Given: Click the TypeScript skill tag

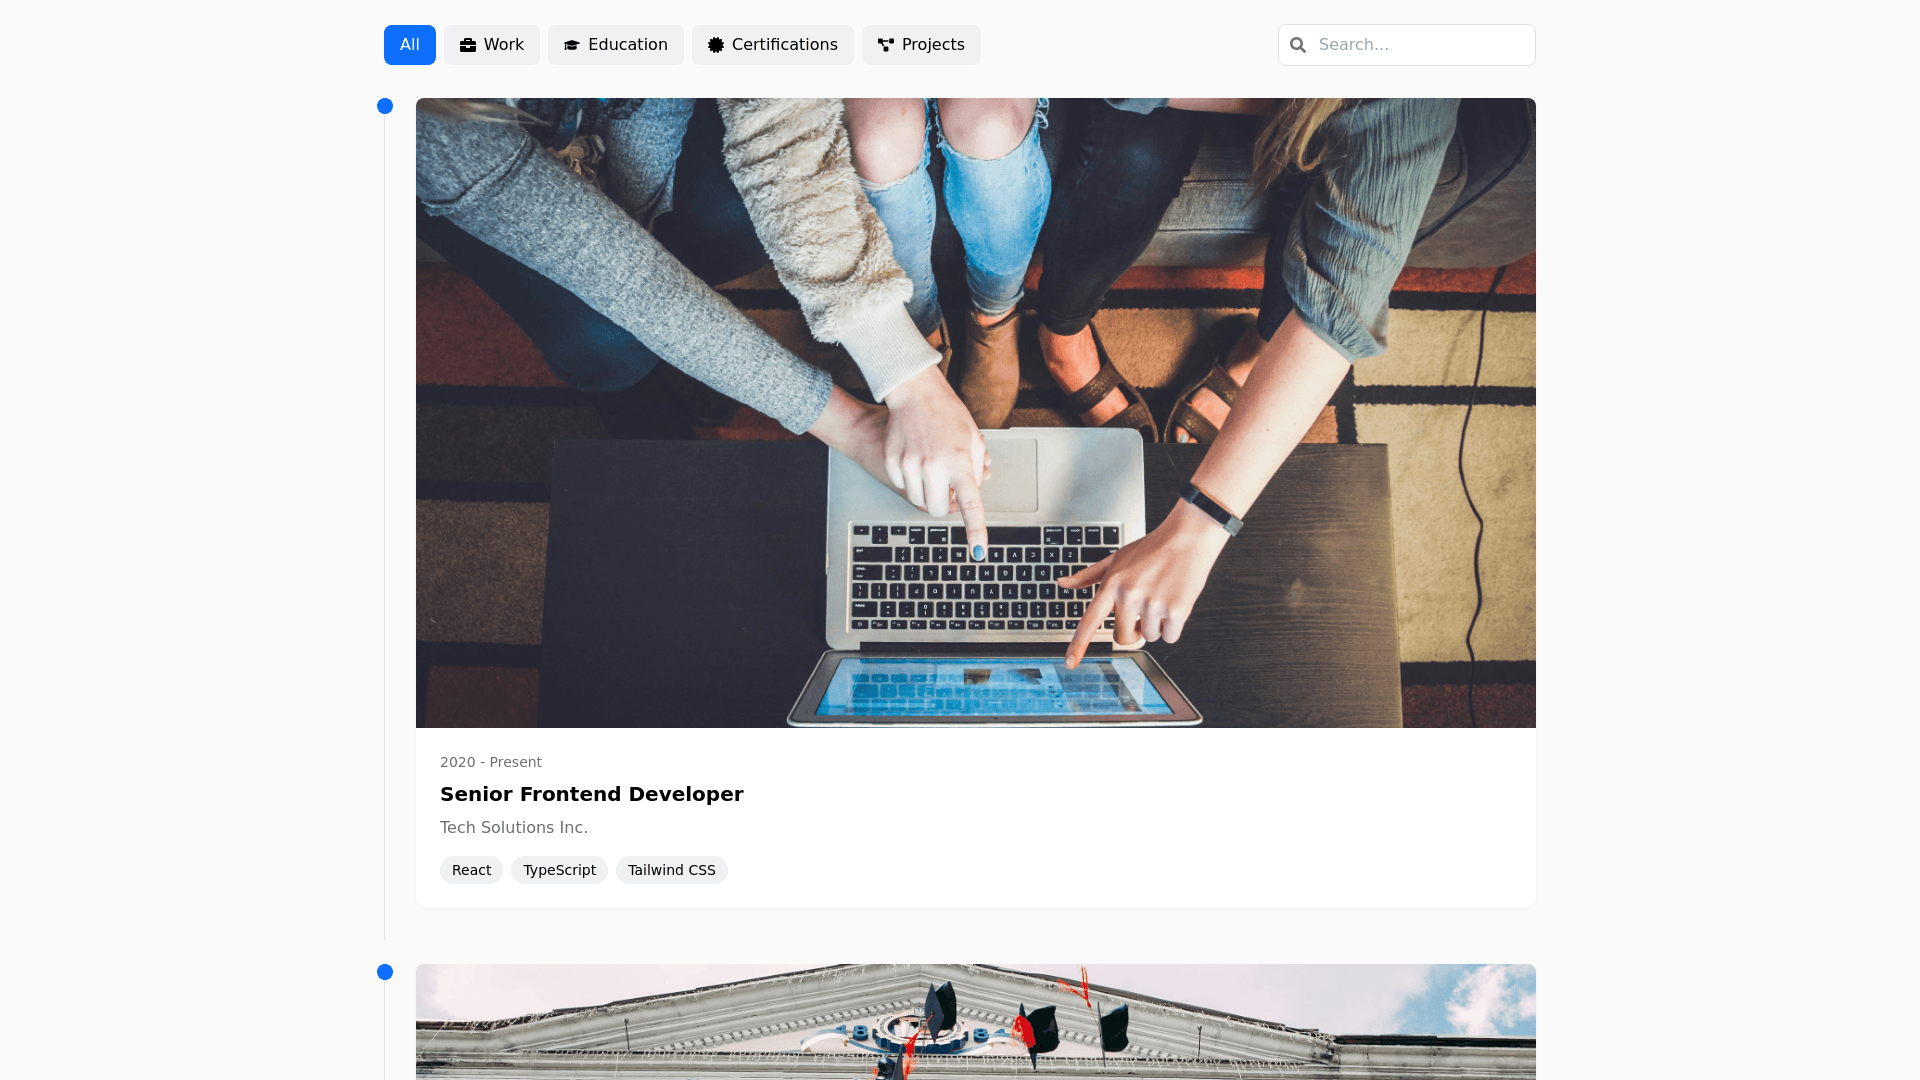Looking at the screenshot, I should pos(559,870).
